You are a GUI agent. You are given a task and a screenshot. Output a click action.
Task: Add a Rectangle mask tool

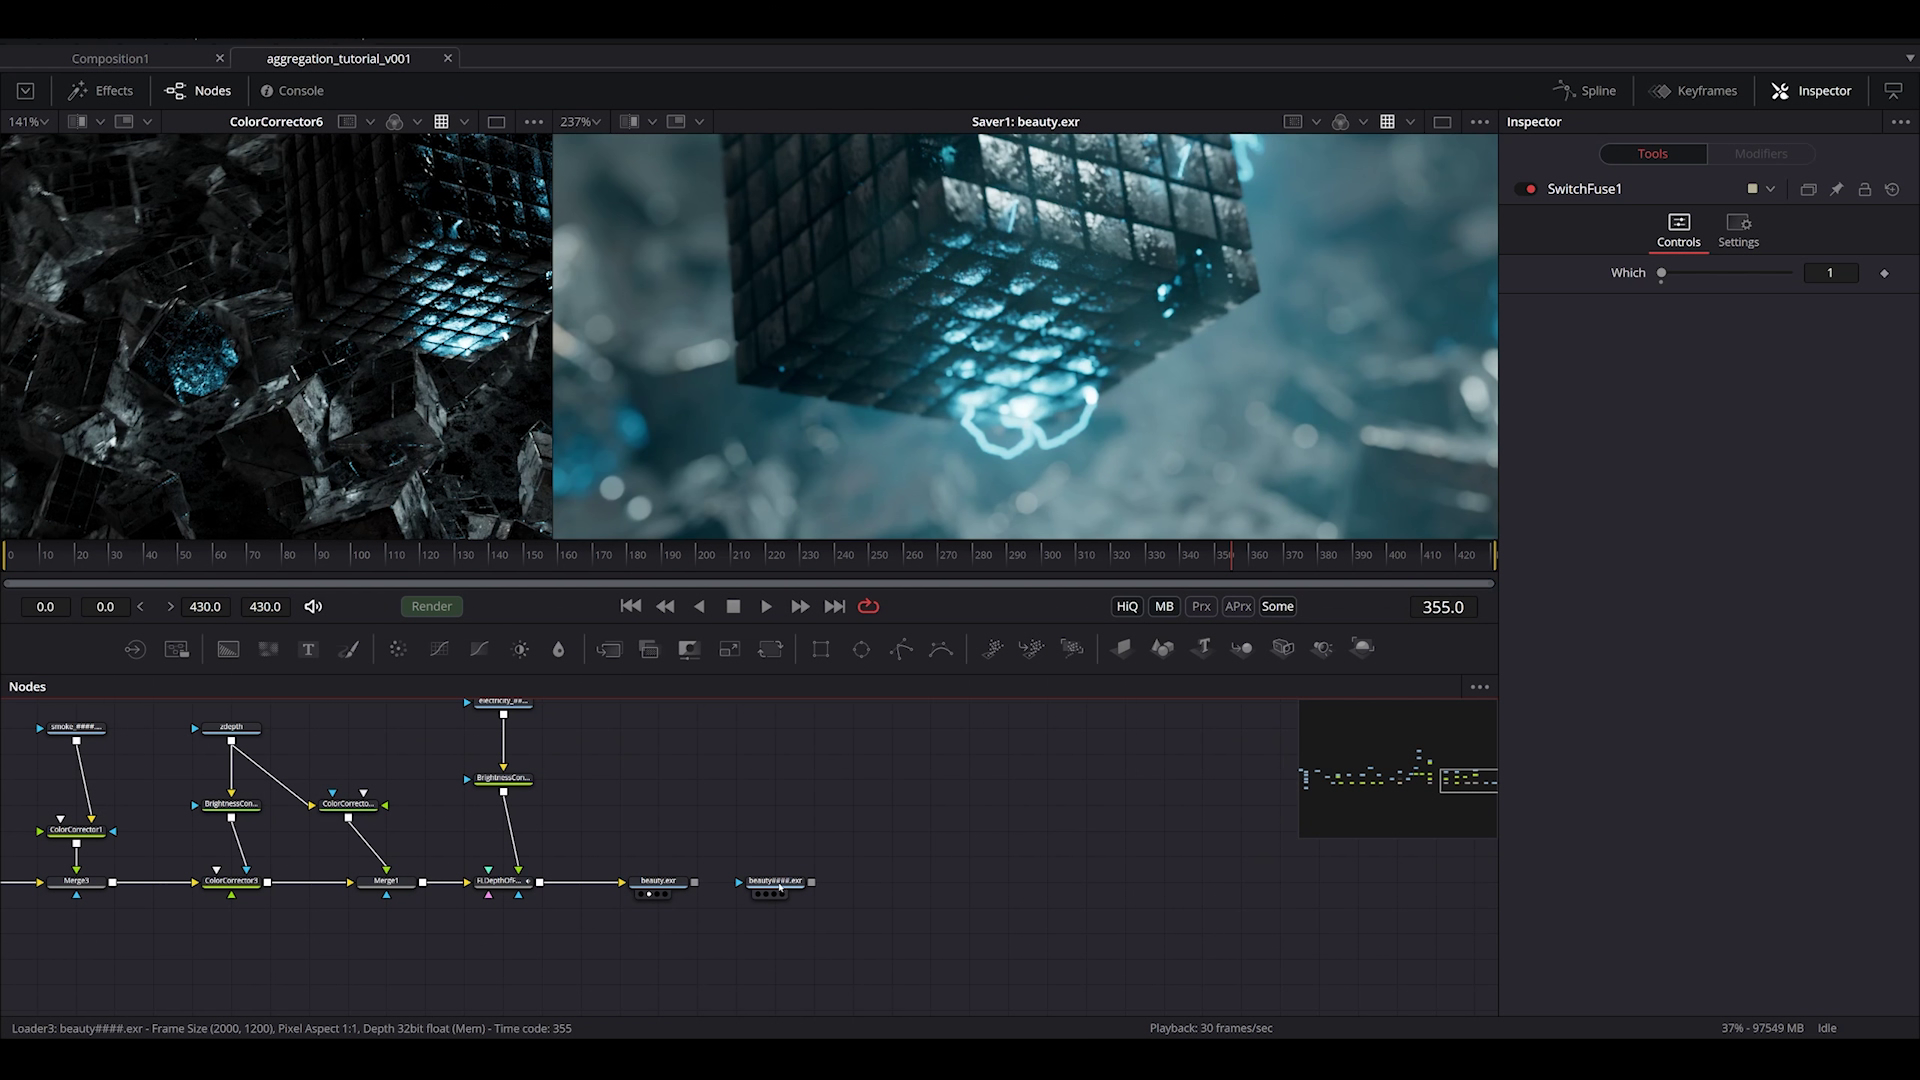tap(821, 649)
